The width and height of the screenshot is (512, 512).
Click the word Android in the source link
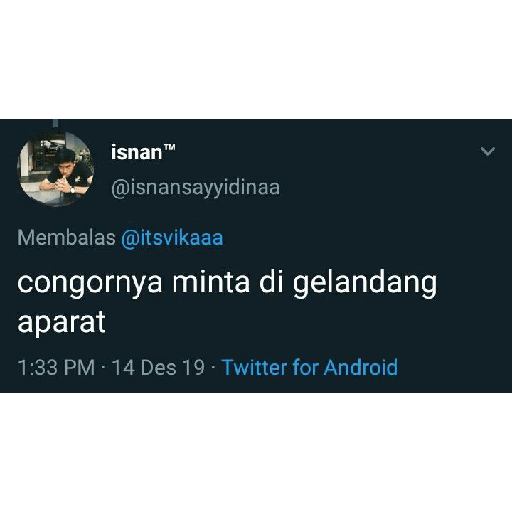[361, 368]
